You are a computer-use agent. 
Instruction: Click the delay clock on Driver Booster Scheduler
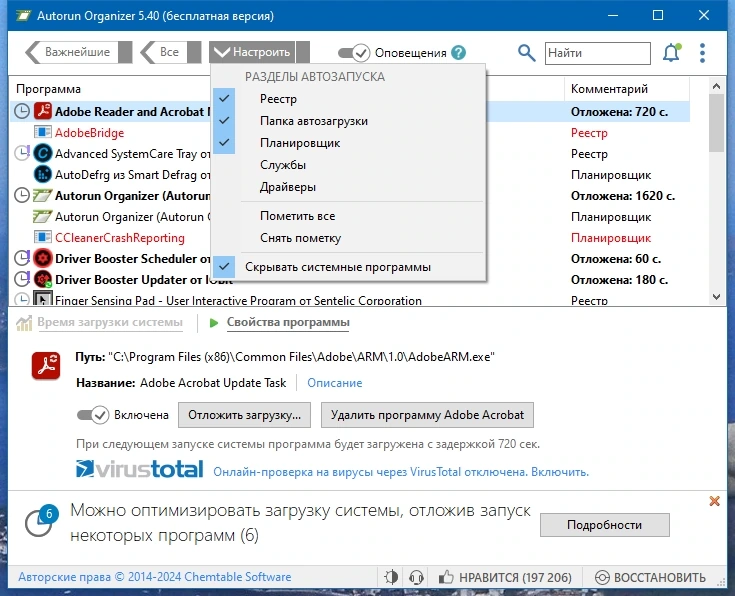(22, 258)
